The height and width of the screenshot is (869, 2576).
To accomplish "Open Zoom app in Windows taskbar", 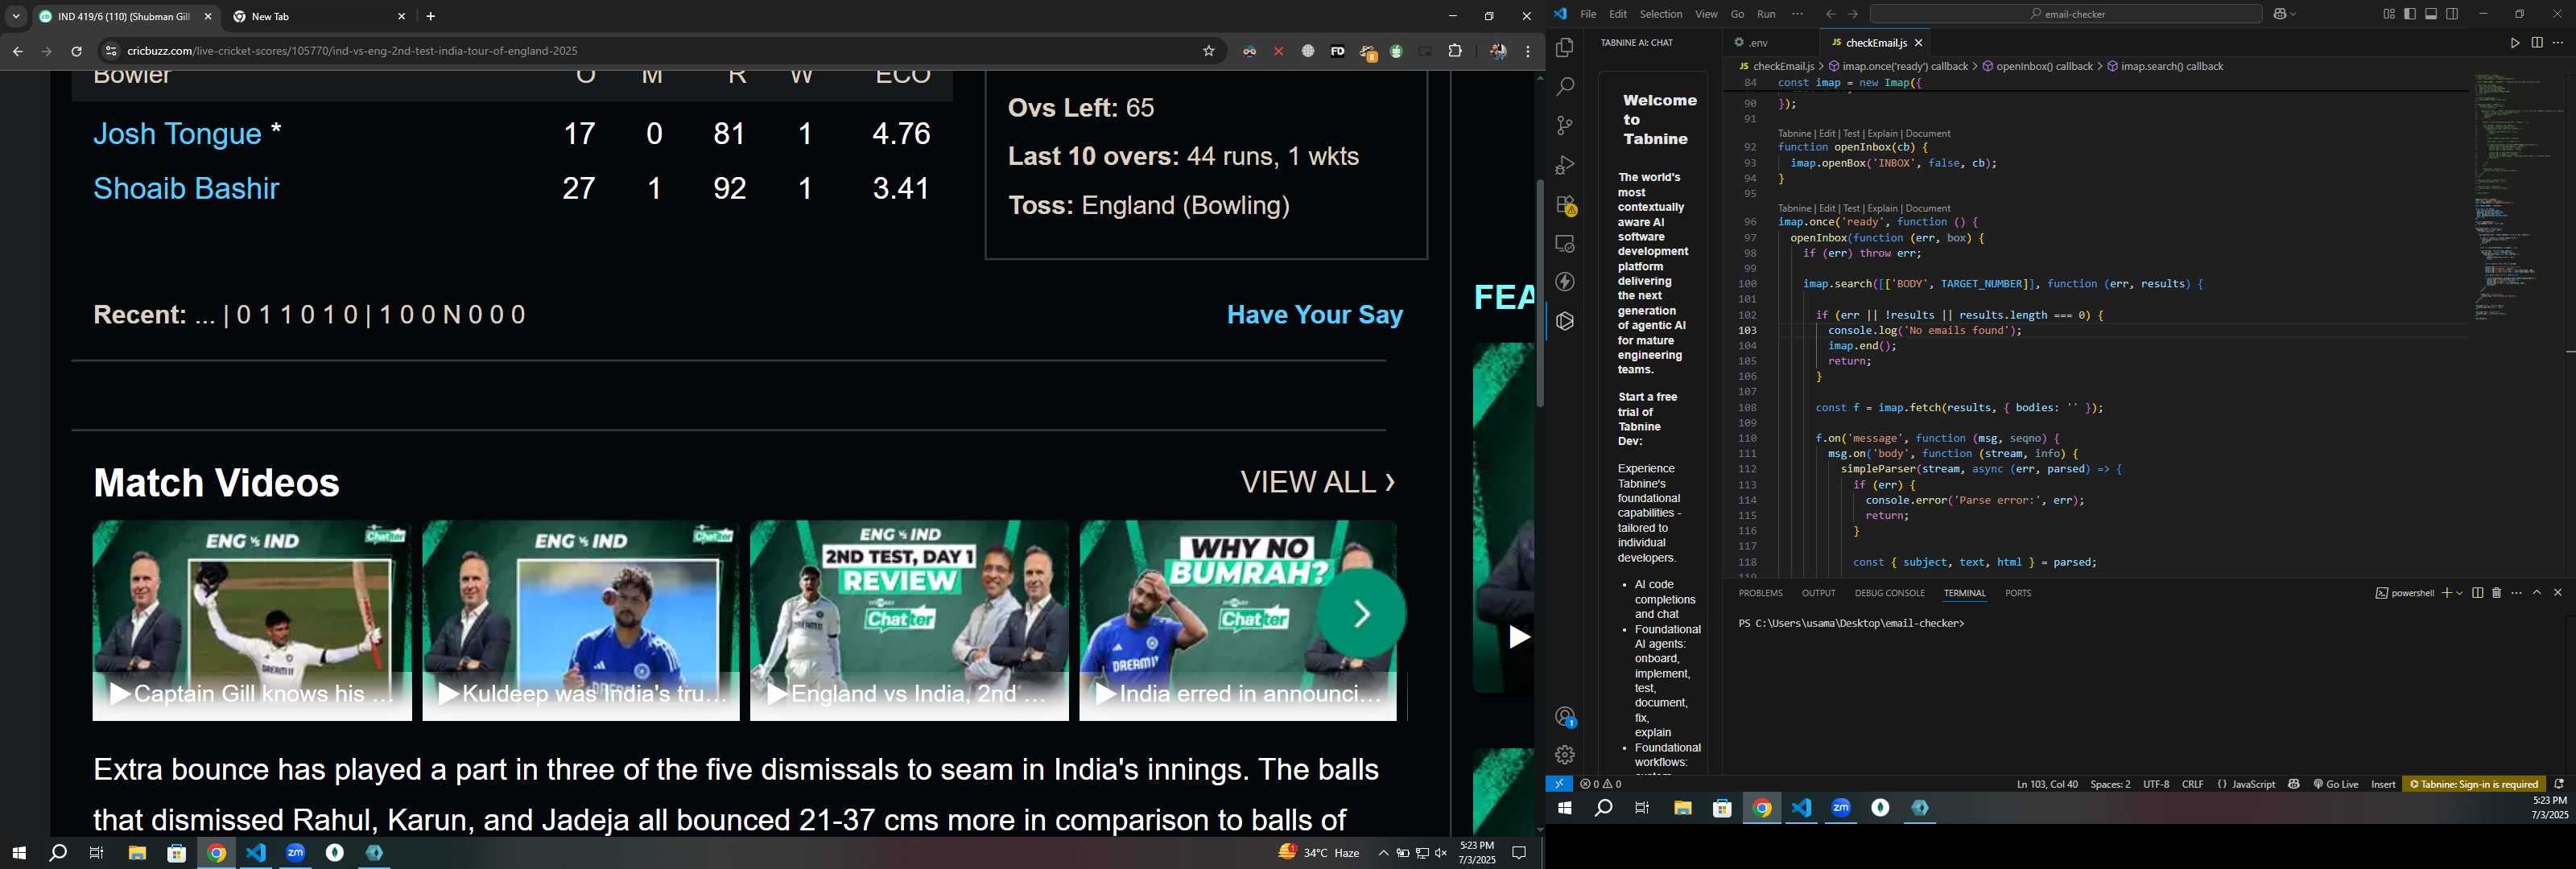I will 295,853.
